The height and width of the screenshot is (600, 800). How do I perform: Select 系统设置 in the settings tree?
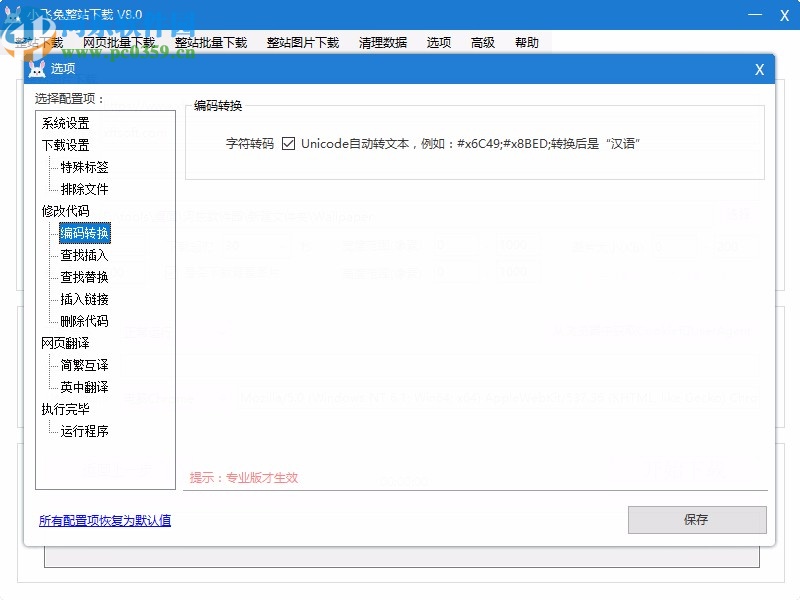click(x=65, y=123)
